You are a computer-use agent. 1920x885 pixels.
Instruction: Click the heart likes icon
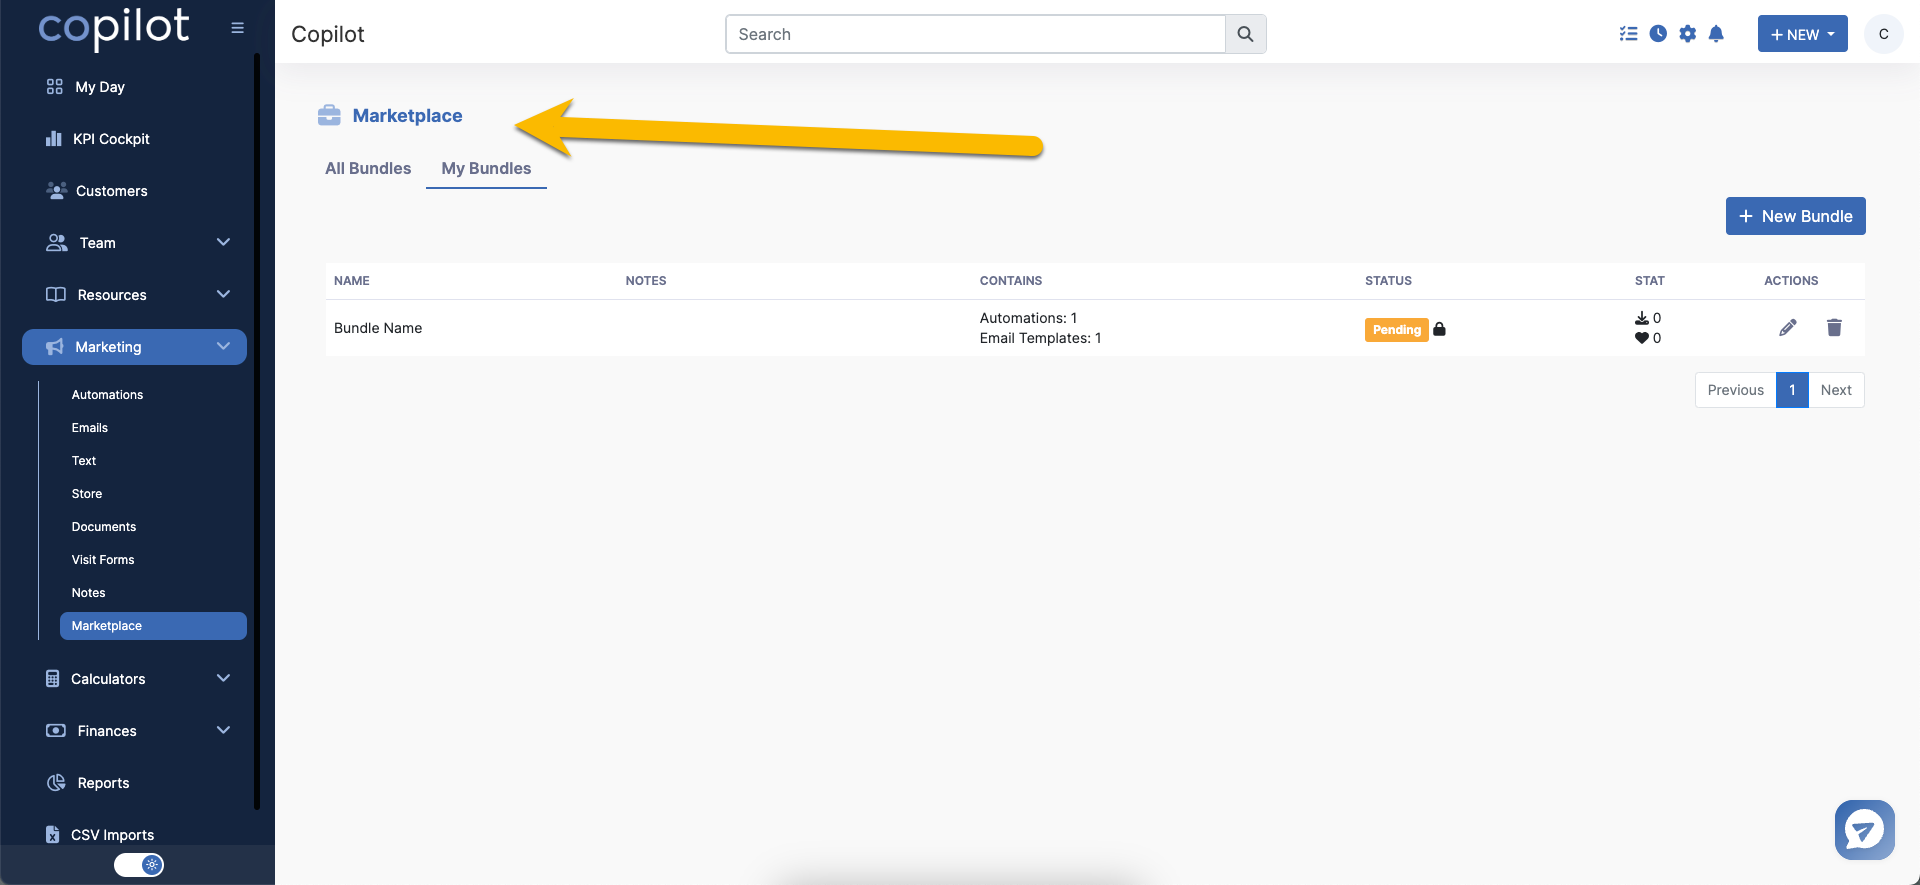pos(1641,338)
